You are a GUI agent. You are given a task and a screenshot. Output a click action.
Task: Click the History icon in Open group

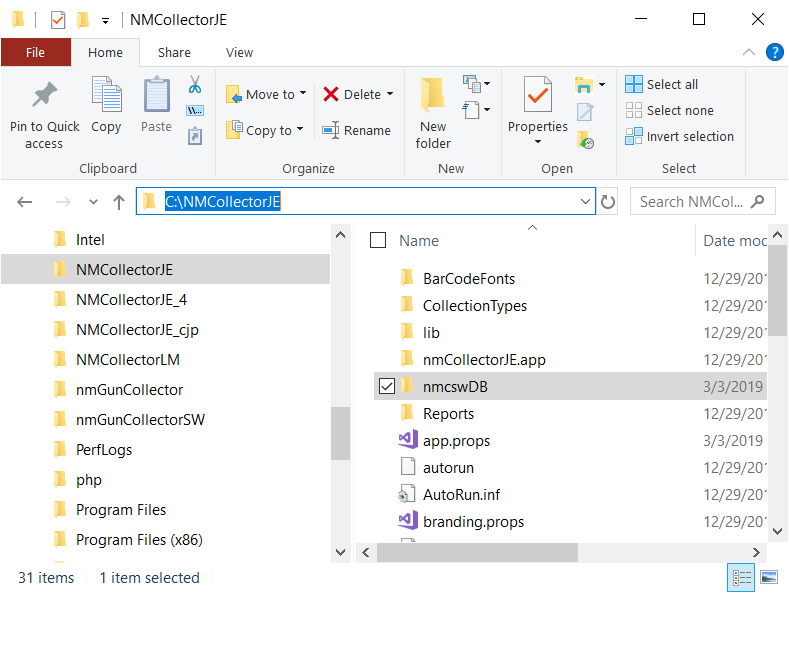coord(585,139)
